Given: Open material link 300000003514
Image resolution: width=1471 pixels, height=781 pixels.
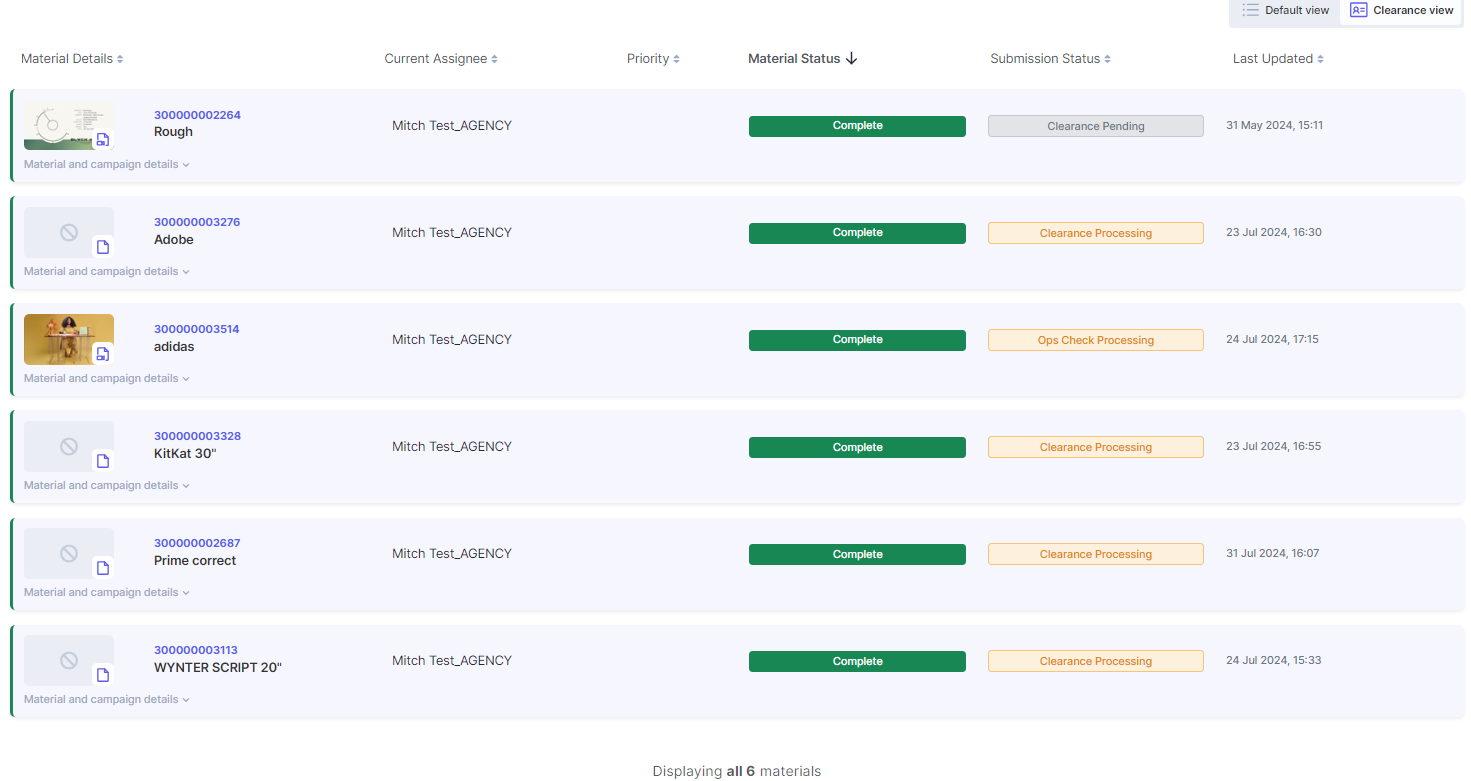Looking at the screenshot, I should [x=197, y=329].
